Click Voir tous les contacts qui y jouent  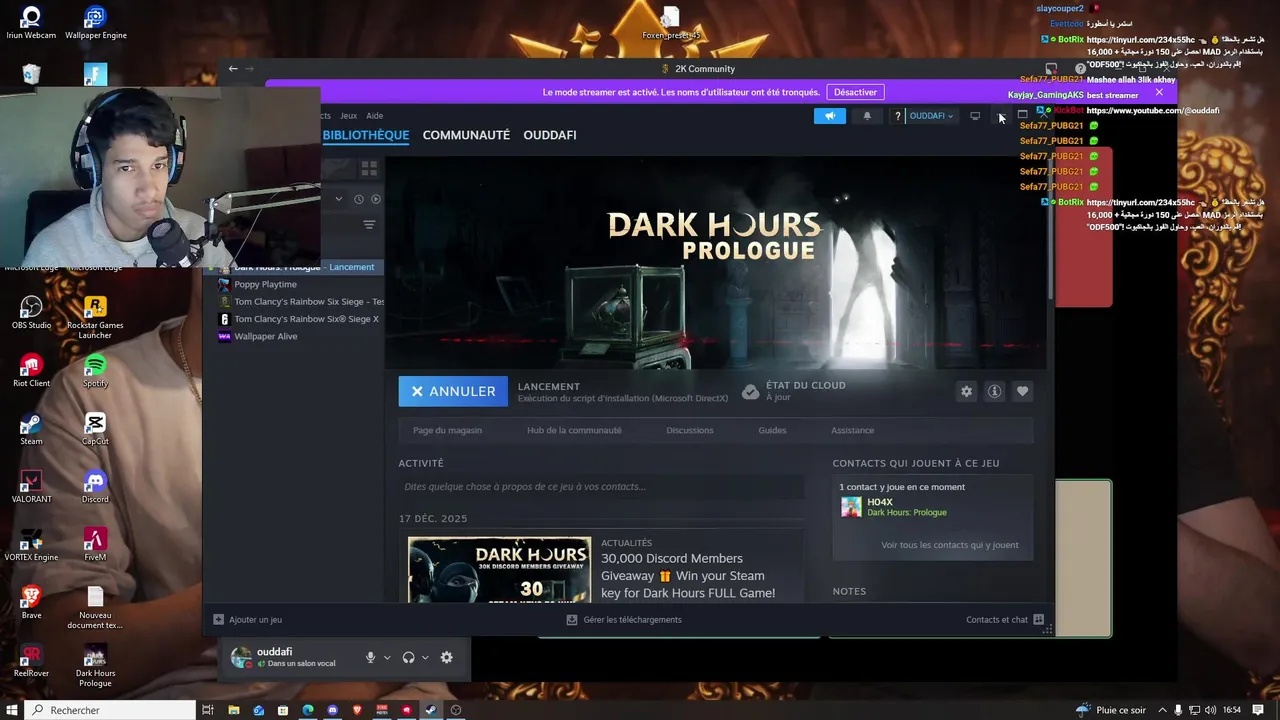click(950, 545)
